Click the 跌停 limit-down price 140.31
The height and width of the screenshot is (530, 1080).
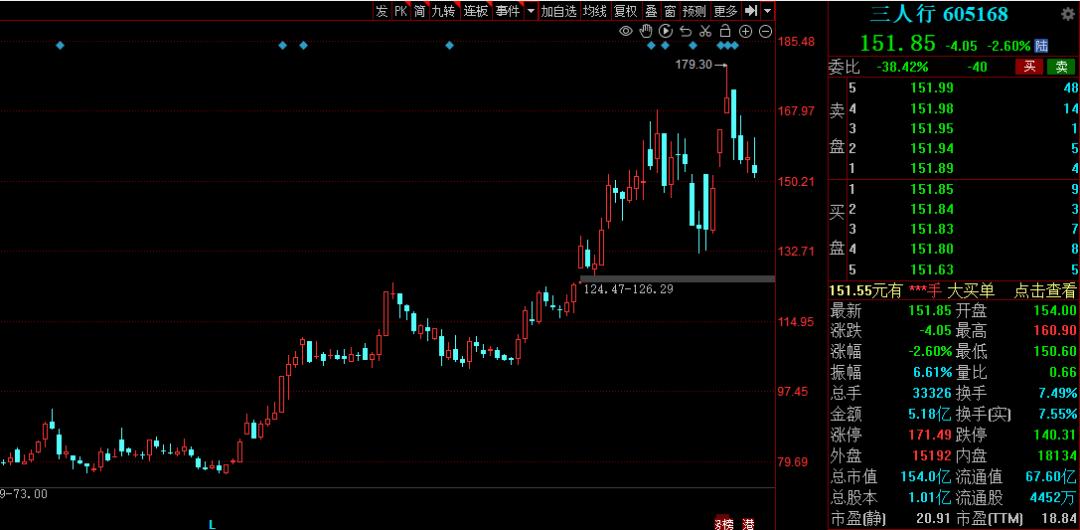tap(1054, 435)
